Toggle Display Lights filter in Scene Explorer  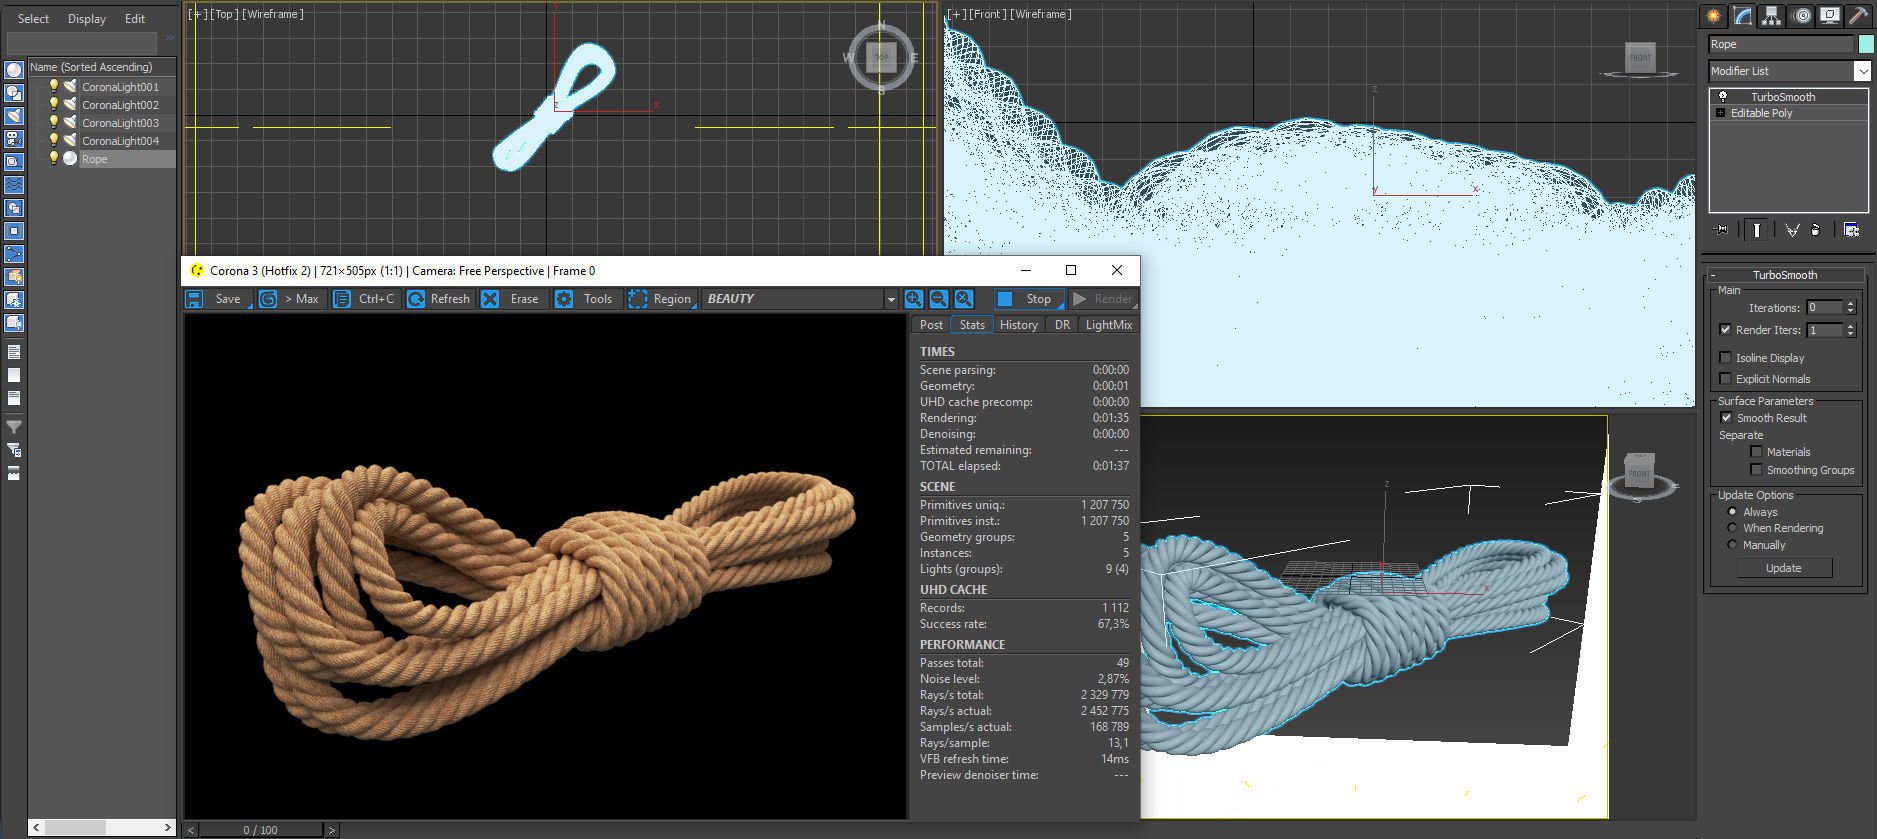tap(14, 116)
